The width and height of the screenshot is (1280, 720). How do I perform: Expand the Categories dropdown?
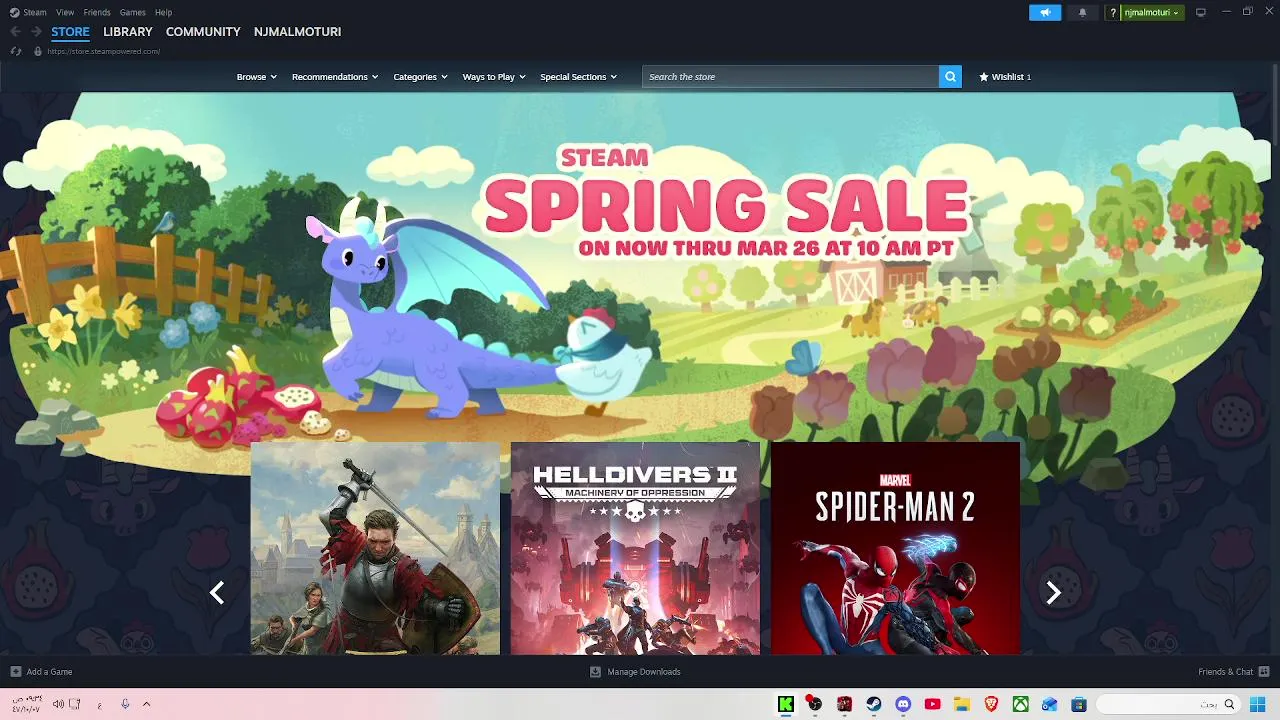pos(420,77)
